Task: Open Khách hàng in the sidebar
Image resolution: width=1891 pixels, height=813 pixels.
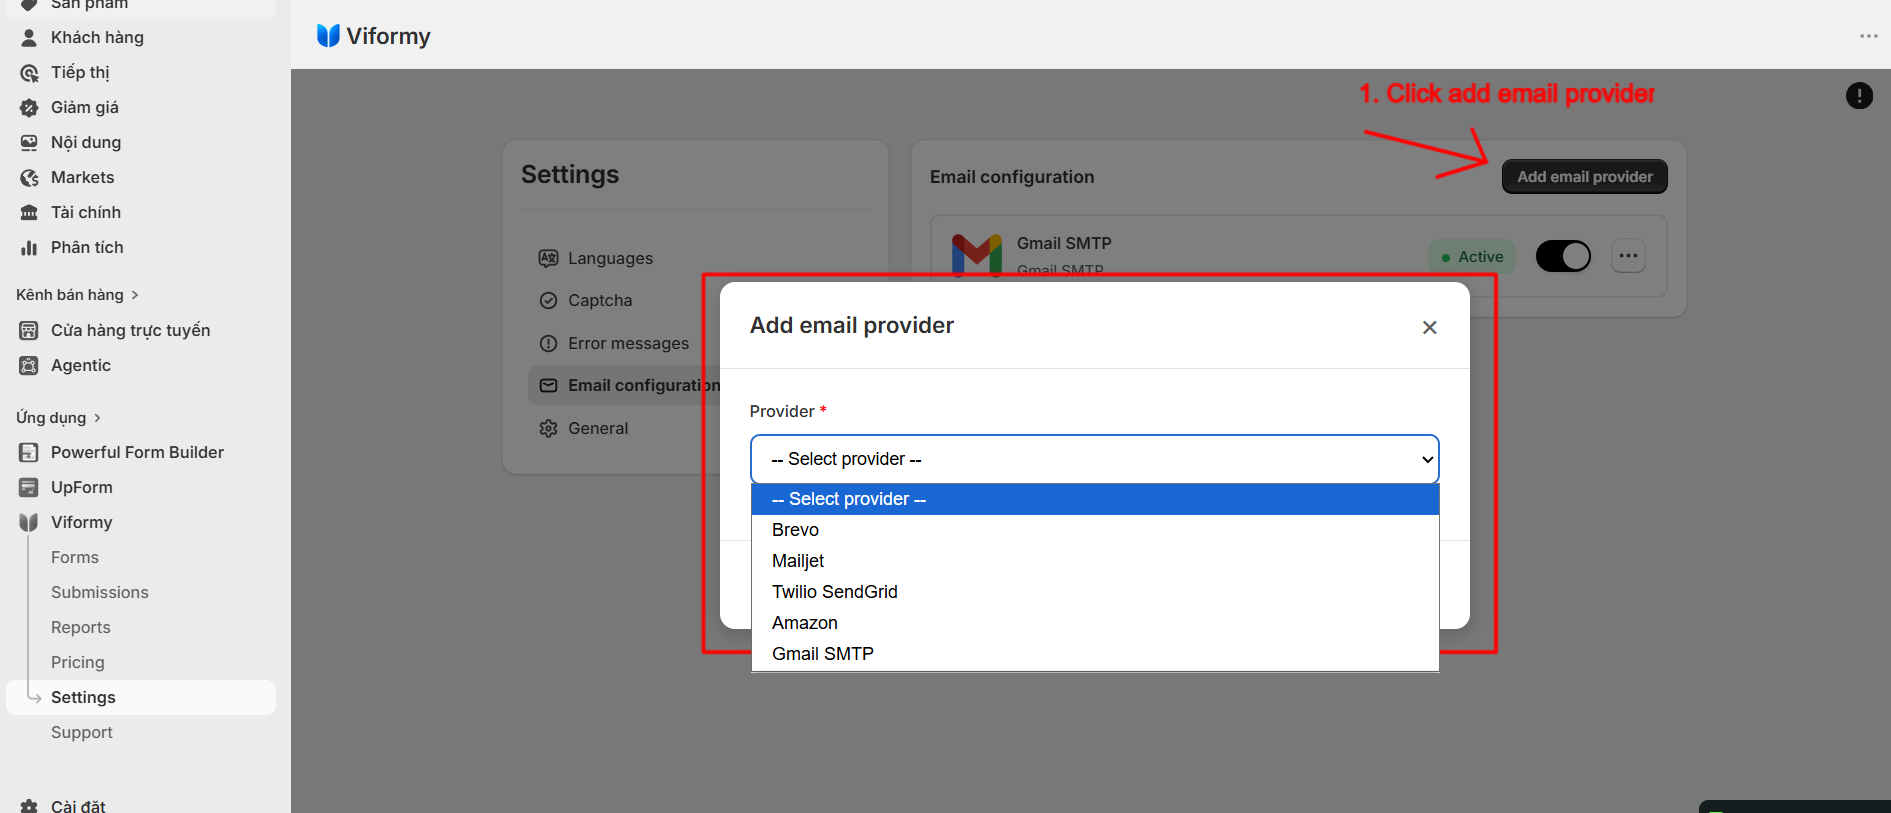Action: click(x=97, y=37)
